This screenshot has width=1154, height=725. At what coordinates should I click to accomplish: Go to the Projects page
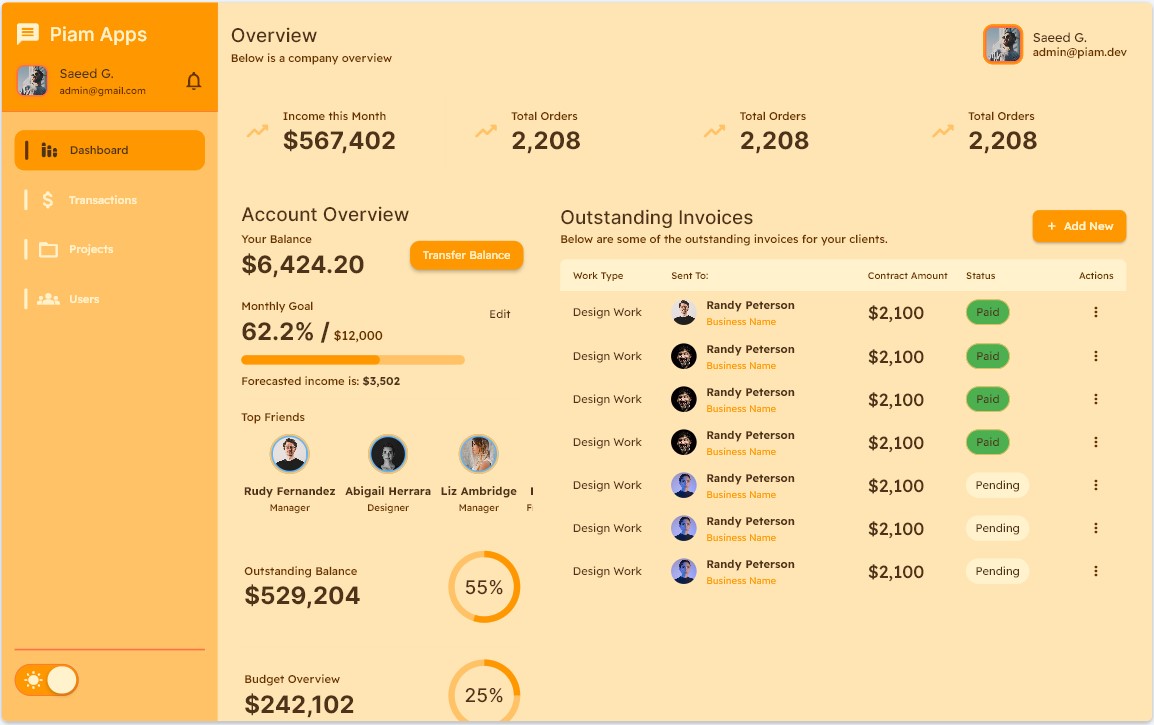(x=91, y=250)
